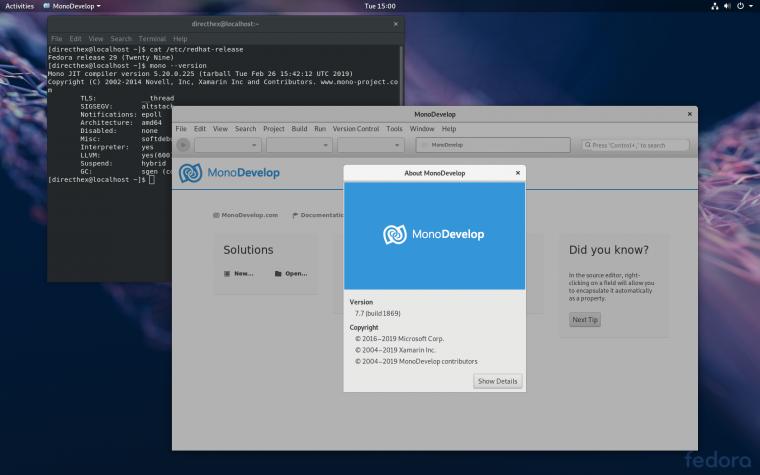Viewport: 760px width, 475px height.
Task: Click '© 2004–2019 MonoDevelop contributors' text
Action: click(x=416, y=361)
